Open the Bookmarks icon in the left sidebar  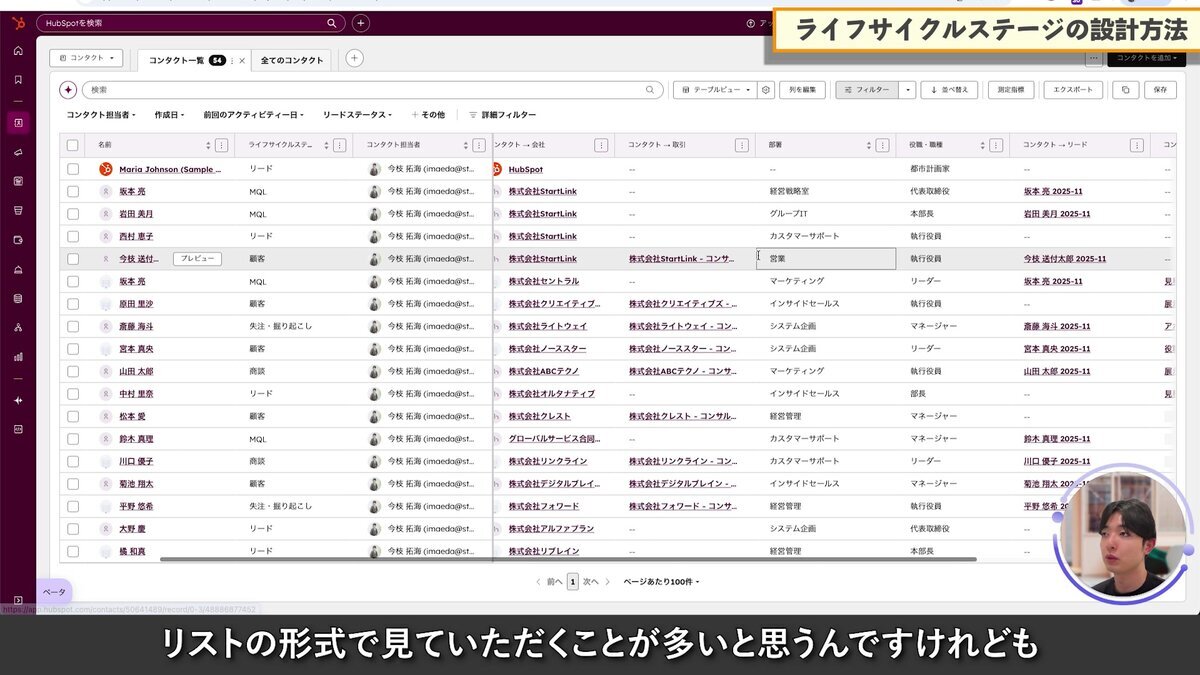click(19, 77)
